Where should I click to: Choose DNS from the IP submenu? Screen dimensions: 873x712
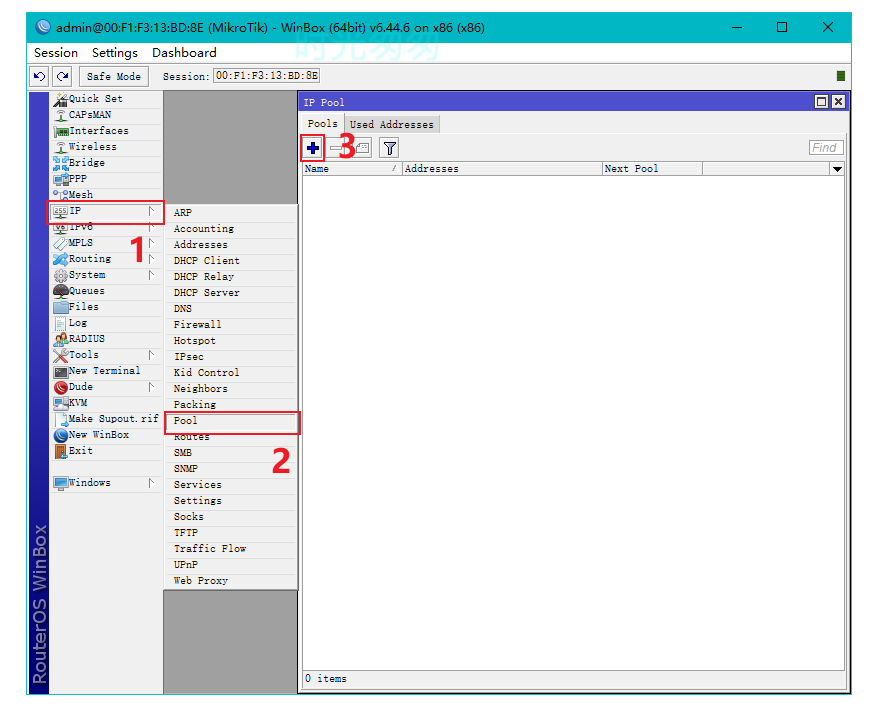click(231, 309)
